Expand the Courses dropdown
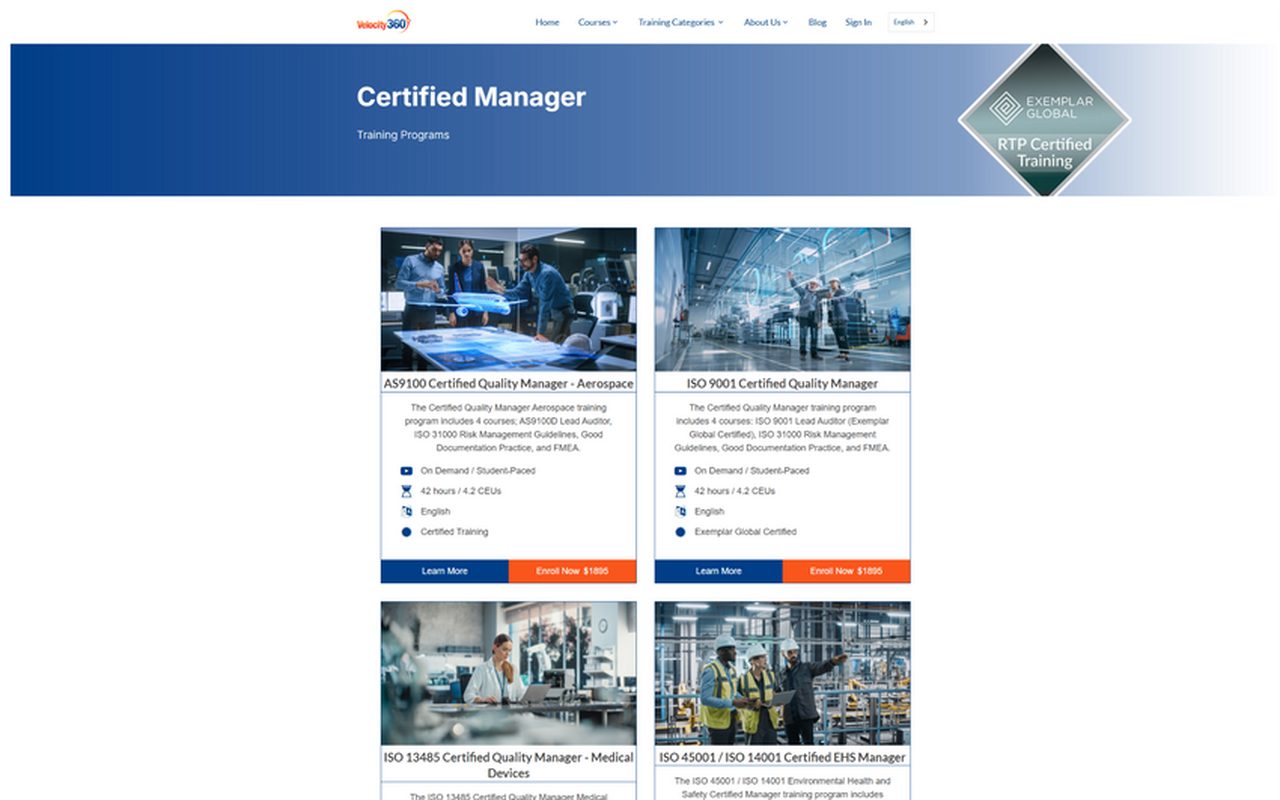 click(598, 22)
